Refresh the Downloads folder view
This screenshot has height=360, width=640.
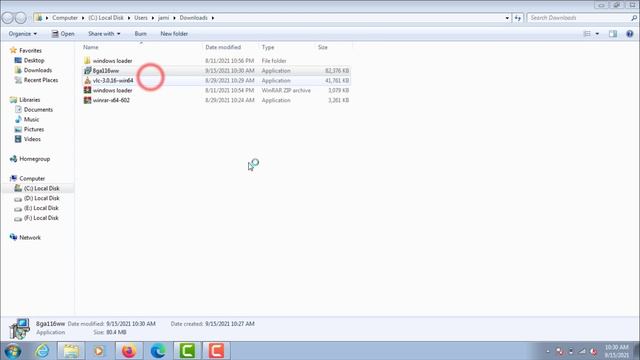518,18
